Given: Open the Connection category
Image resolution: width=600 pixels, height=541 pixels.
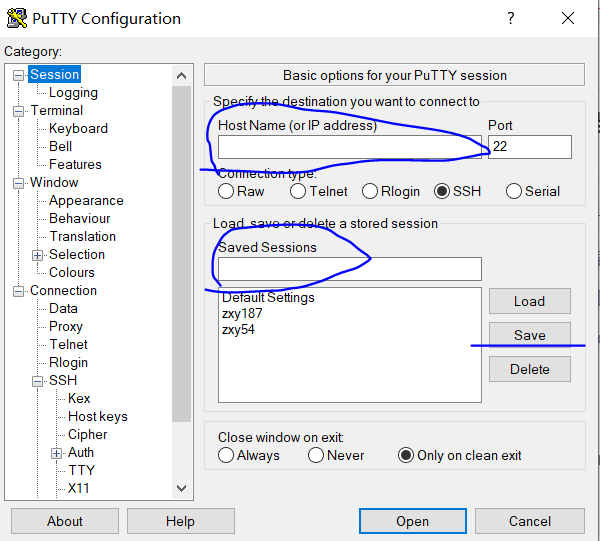Looking at the screenshot, I should 63,290.
